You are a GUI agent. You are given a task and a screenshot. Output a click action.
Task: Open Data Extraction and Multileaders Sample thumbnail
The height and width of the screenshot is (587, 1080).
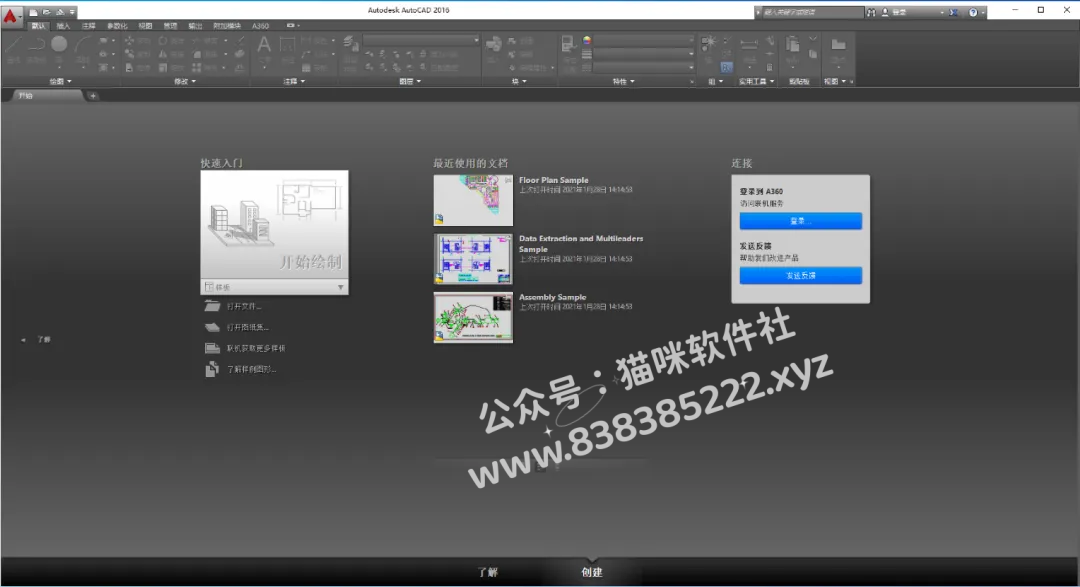click(473, 259)
